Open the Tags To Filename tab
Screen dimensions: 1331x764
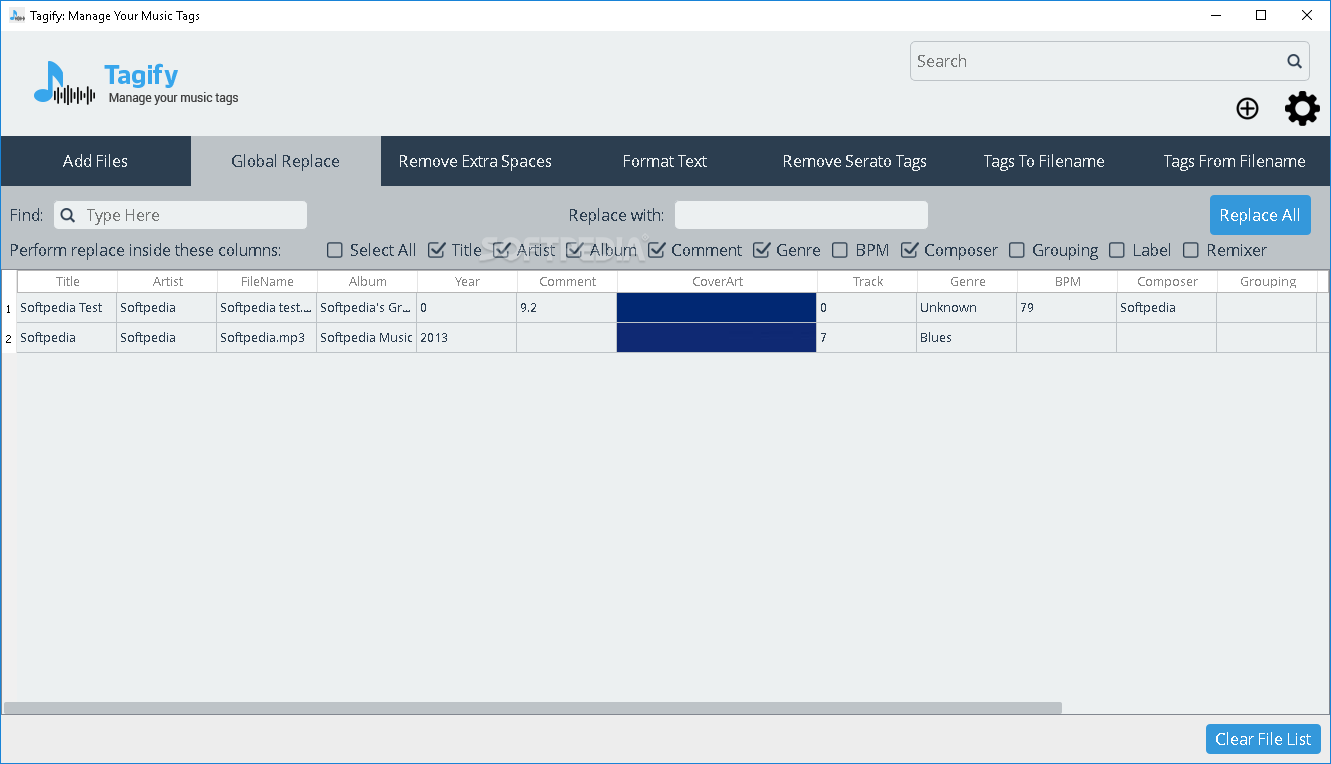tap(1044, 161)
